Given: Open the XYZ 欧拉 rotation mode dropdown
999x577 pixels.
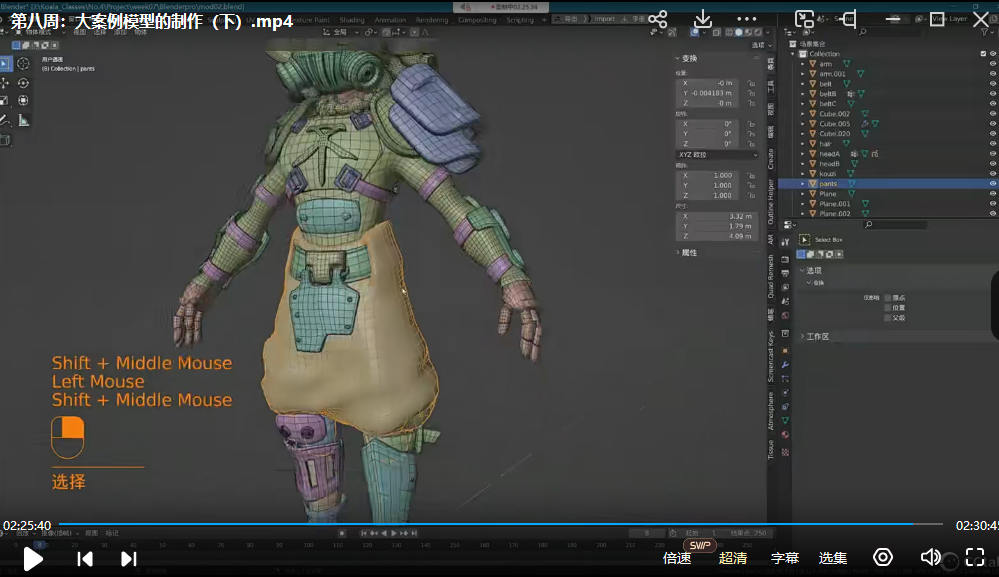Looking at the screenshot, I should point(717,155).
